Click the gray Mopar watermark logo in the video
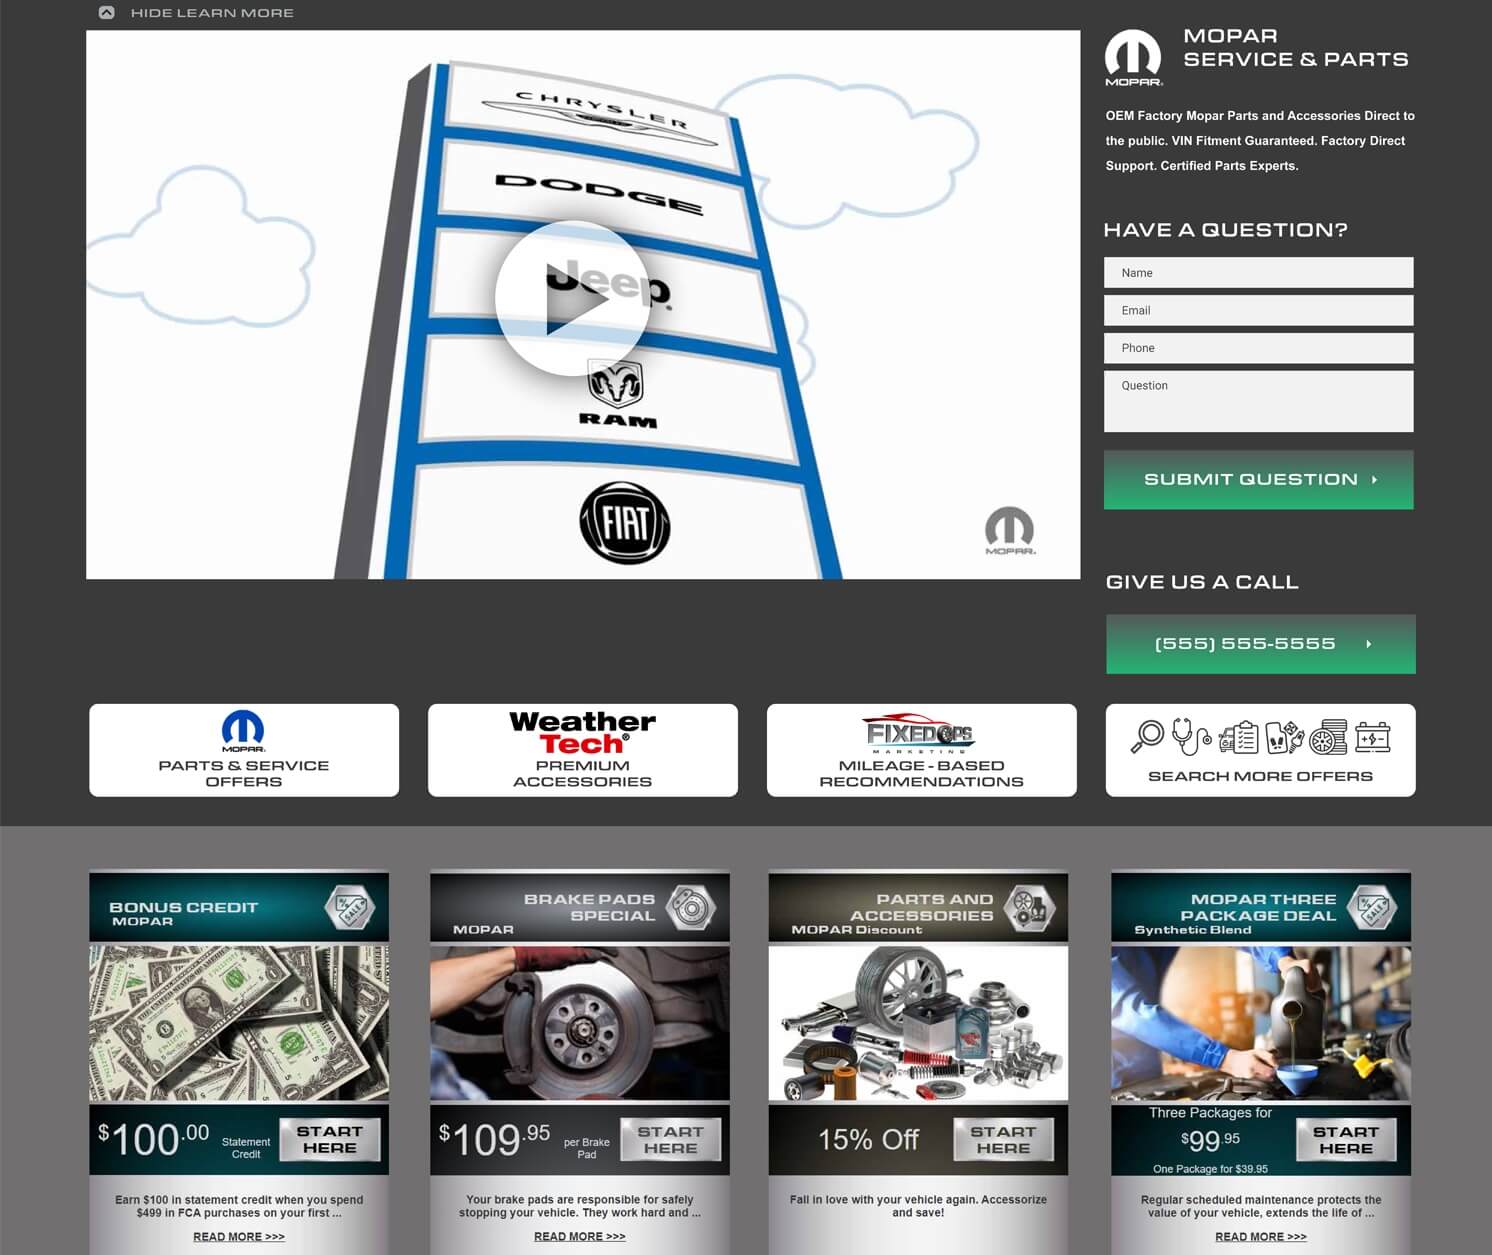1492x1255 pixels. point(1009,530)
